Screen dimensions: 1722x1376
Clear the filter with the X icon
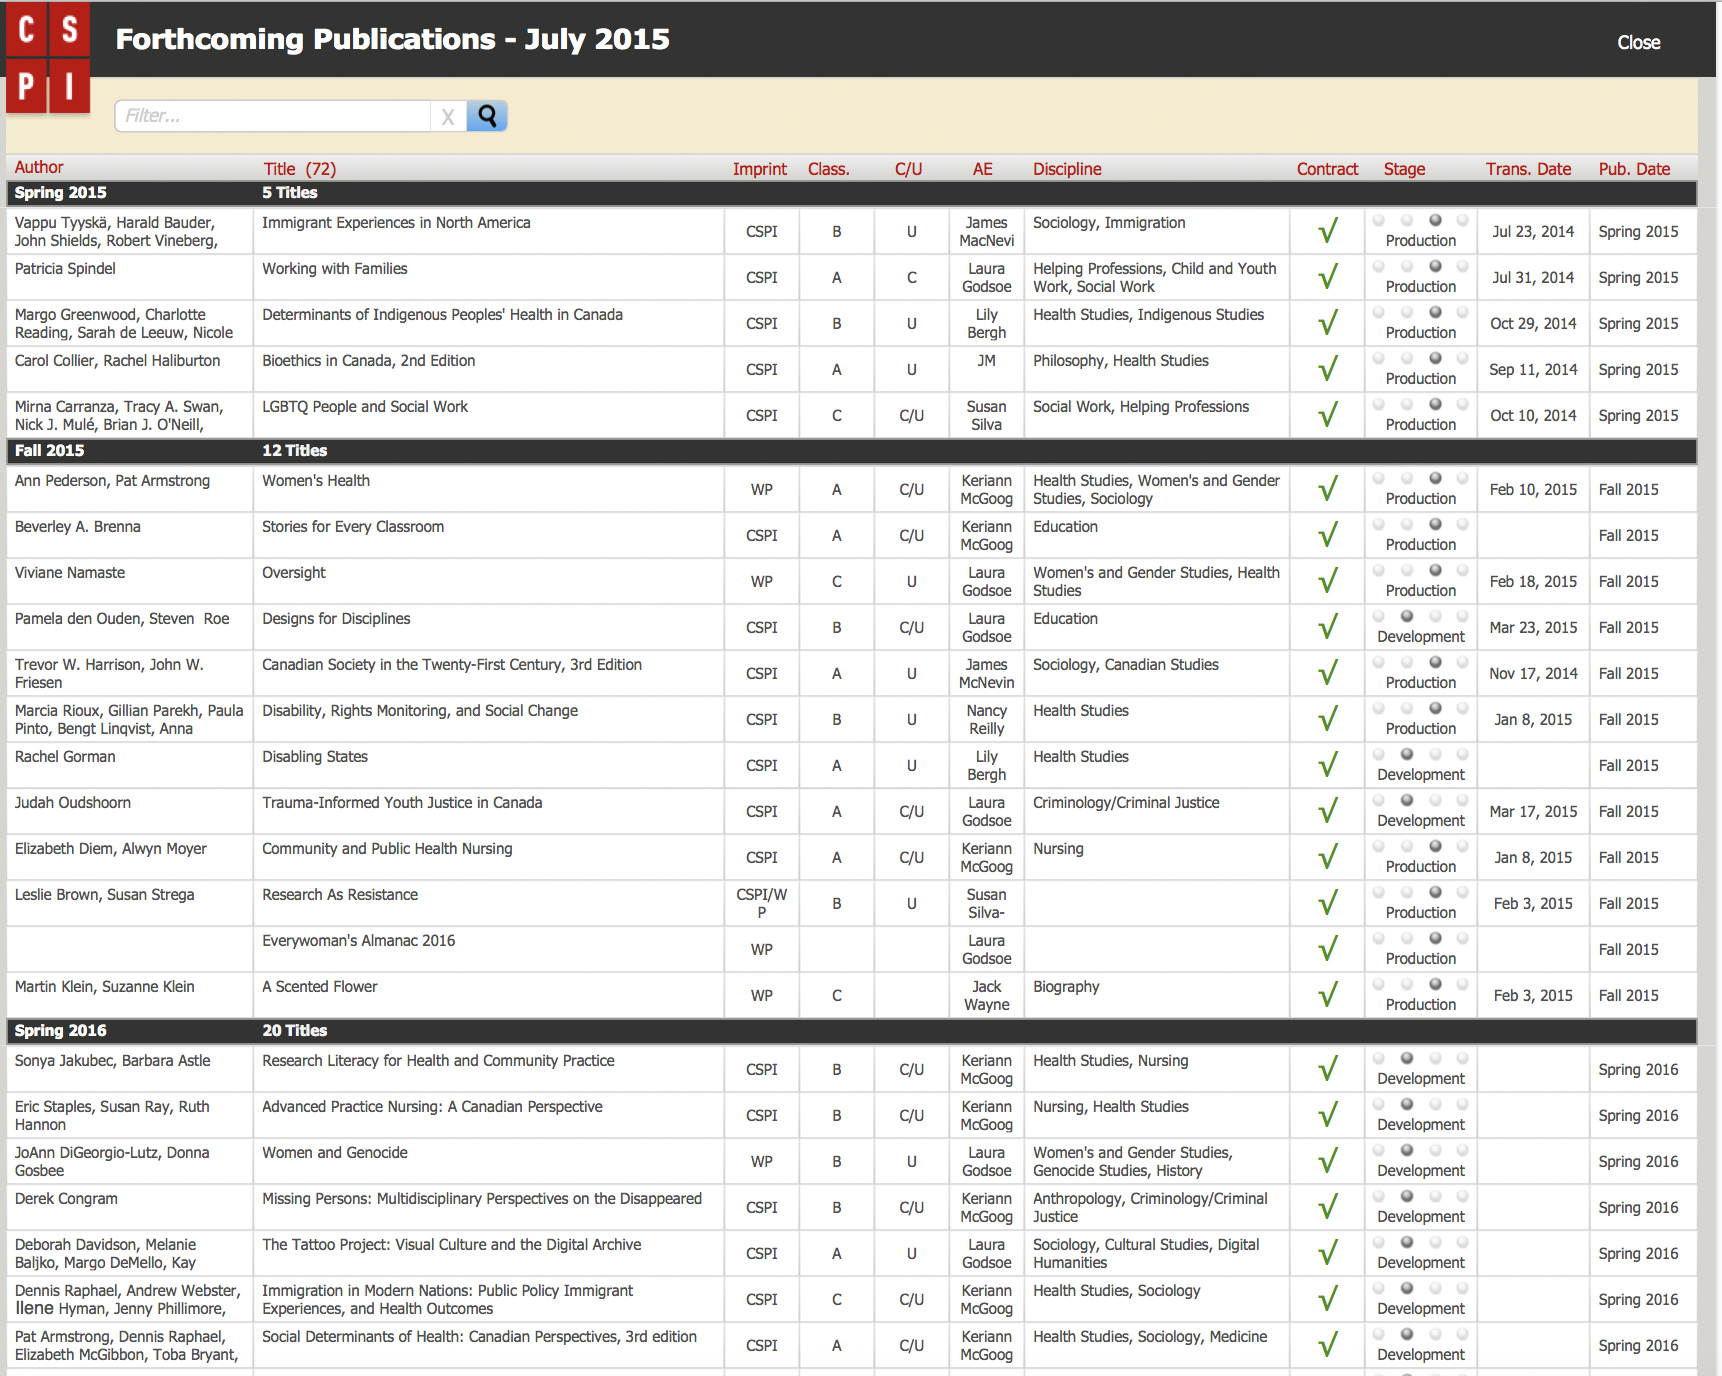pyautogui.click(x=448, y=117)
